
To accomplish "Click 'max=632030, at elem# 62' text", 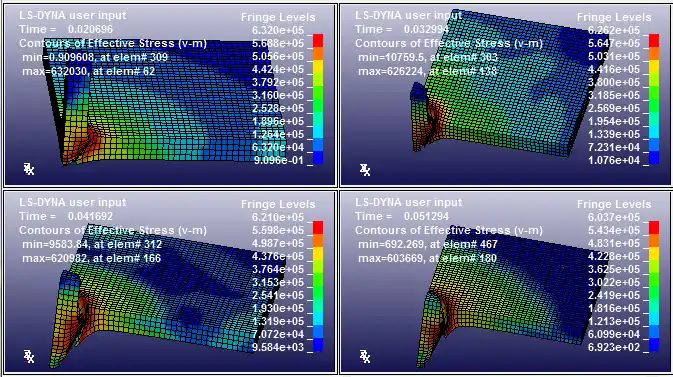I will click(x=88, y=71).
